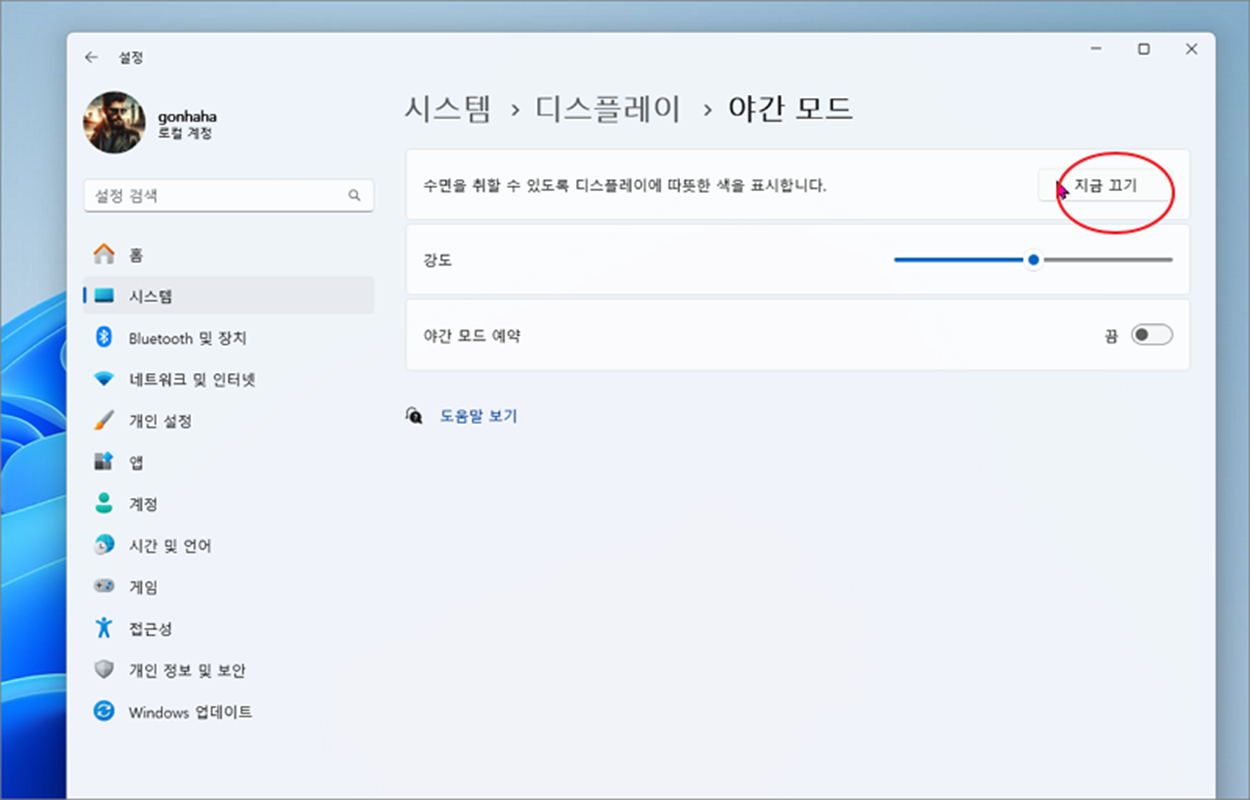Click the back arrow in title bar
The width and height of the screenshot is (1250, 800).
91,58
